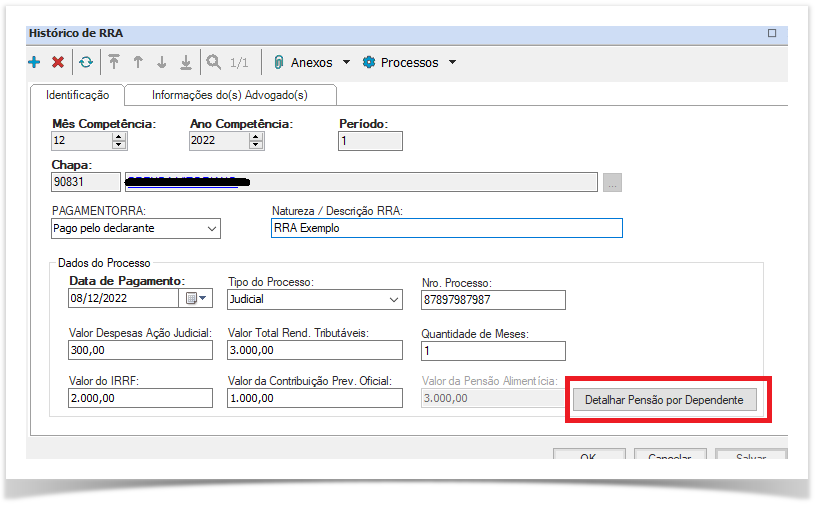The height and width of the screenshot is (508, 822).
Task: Click the Valor da Pensão Alimentícia field
Action: [493, 398]
